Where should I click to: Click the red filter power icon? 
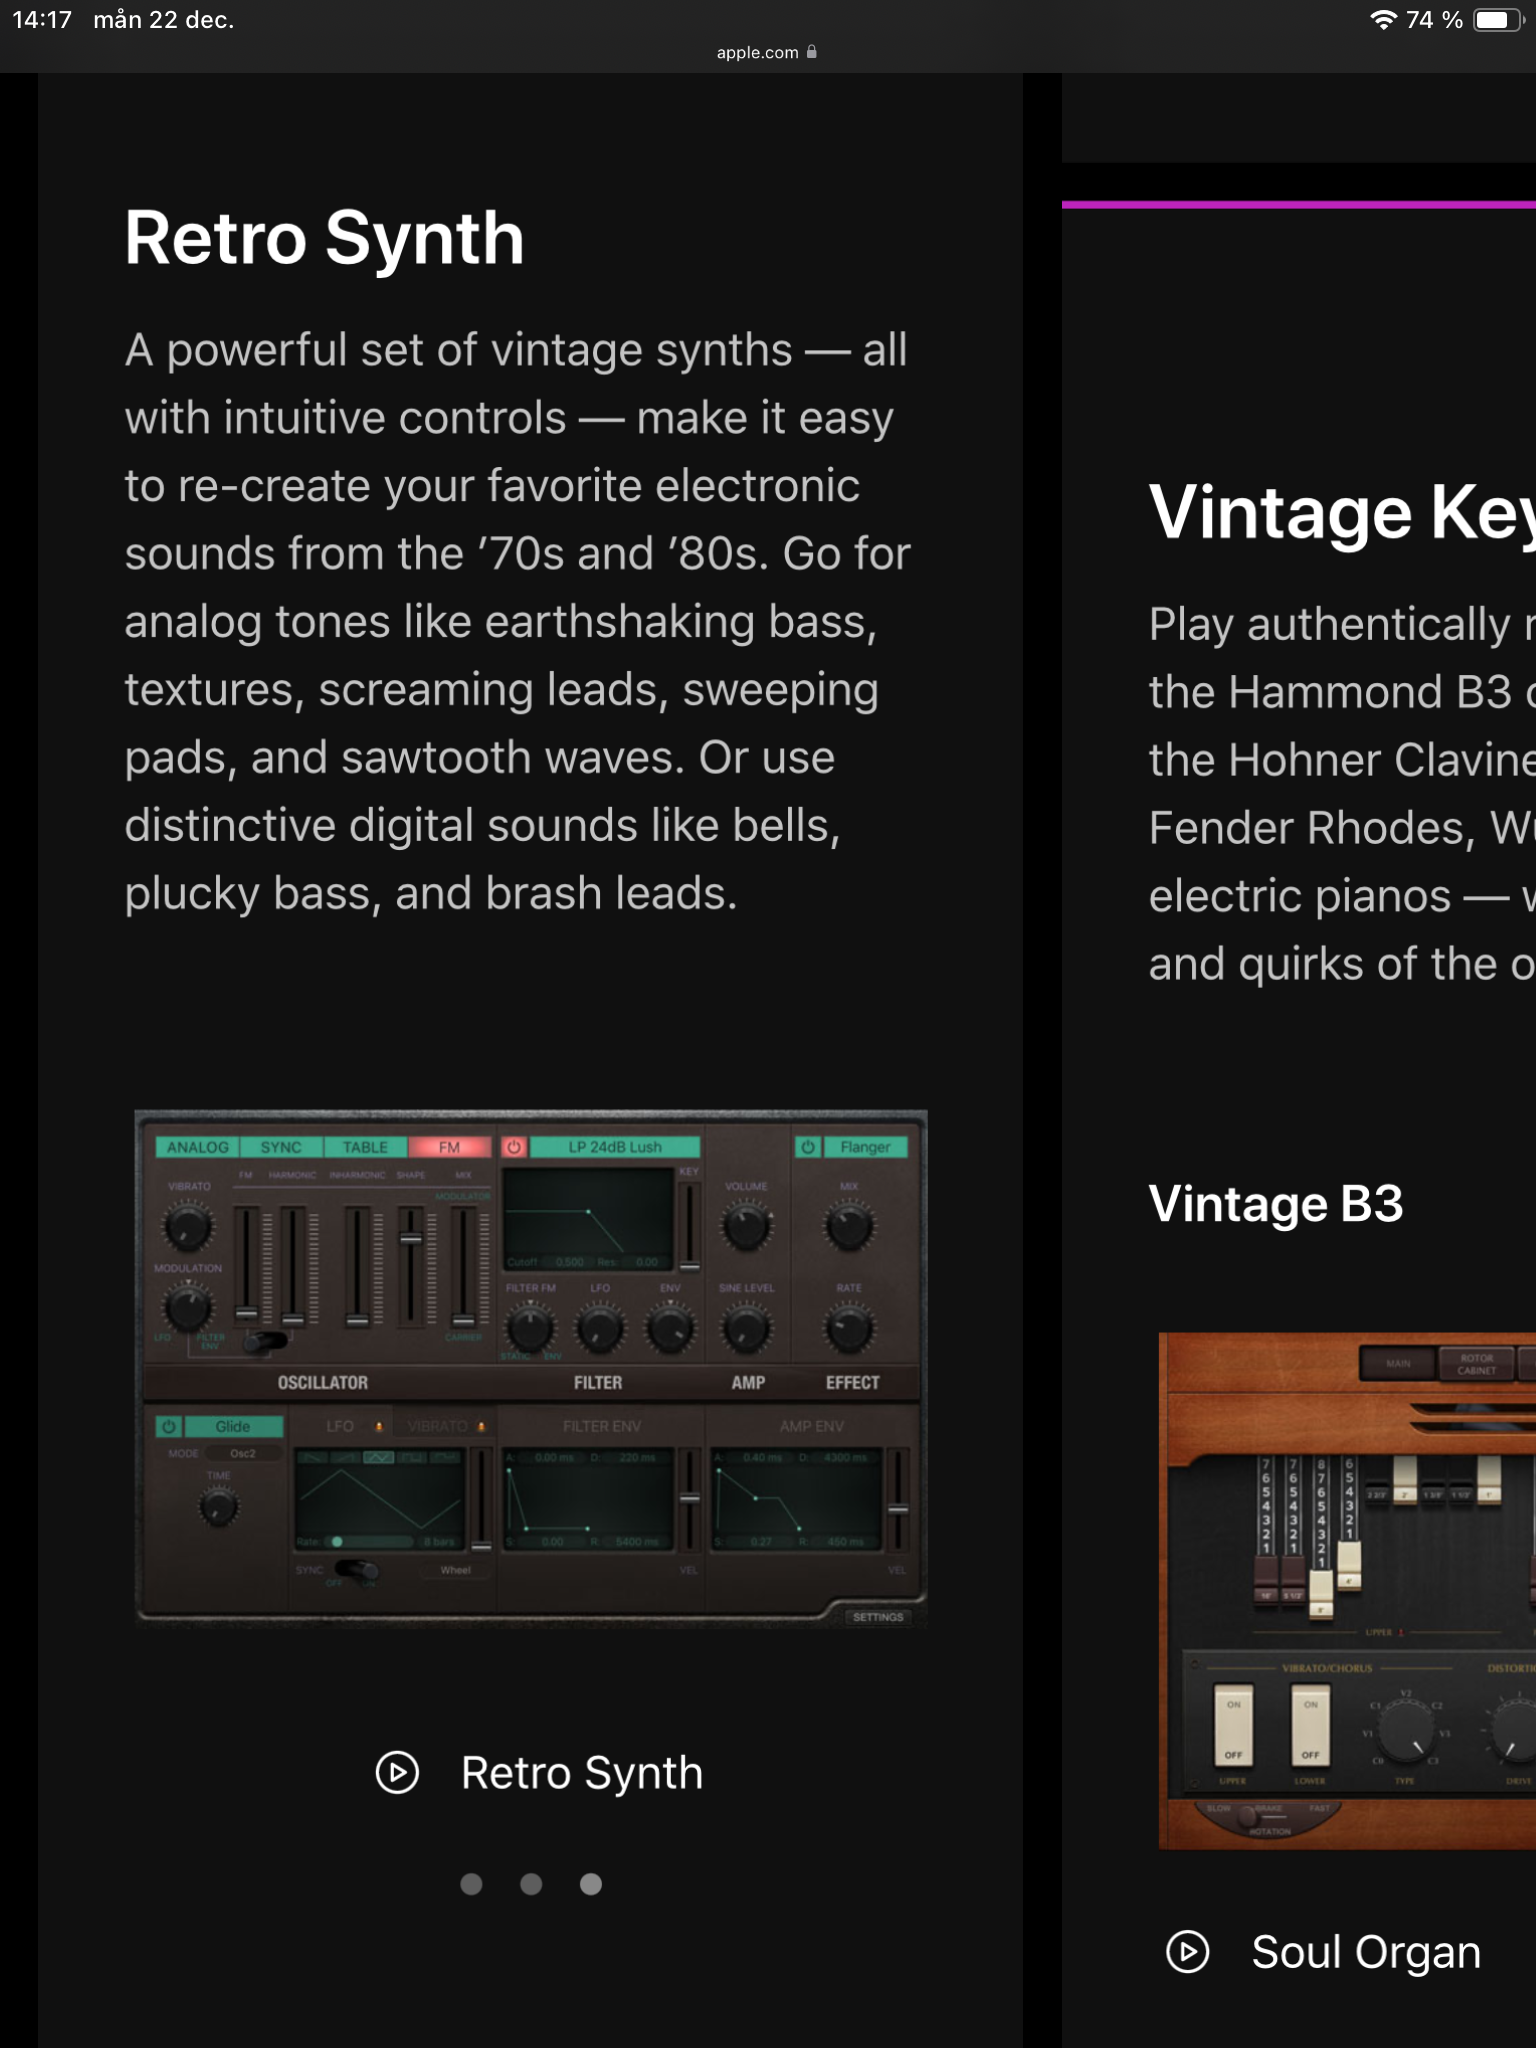pos(514,1147)
